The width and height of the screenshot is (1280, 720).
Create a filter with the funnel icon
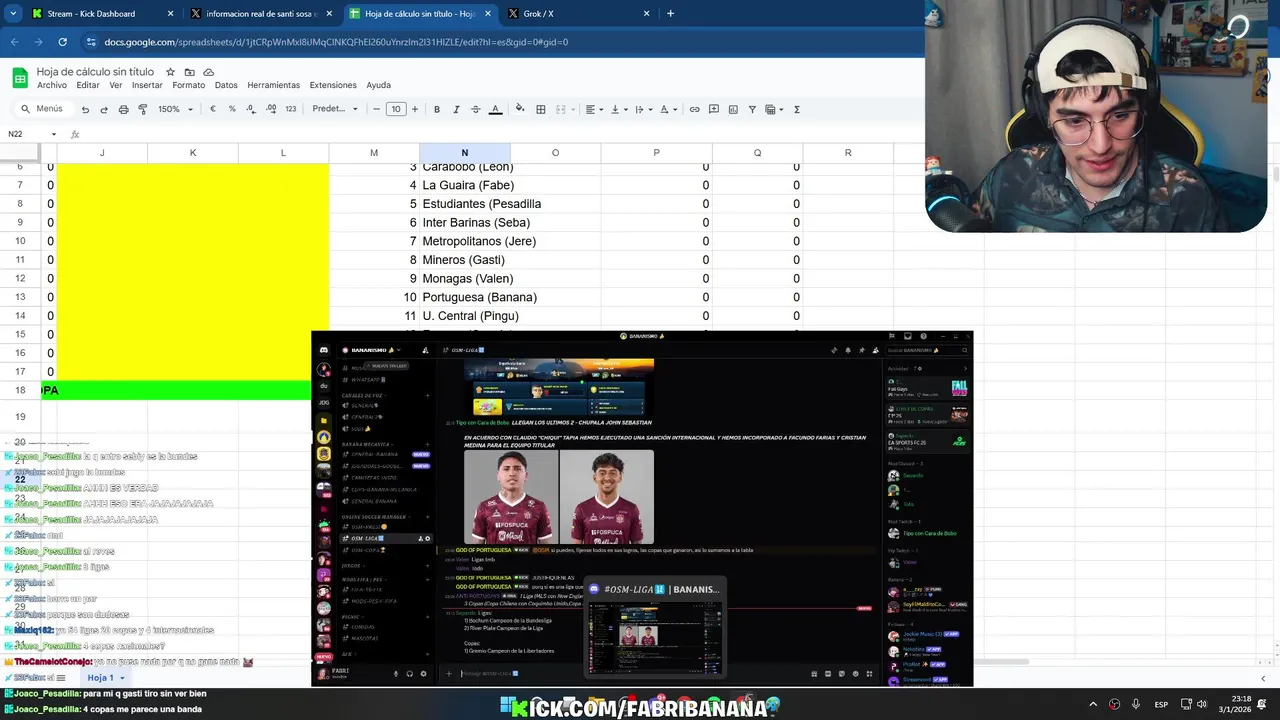(x=752, y=109)
